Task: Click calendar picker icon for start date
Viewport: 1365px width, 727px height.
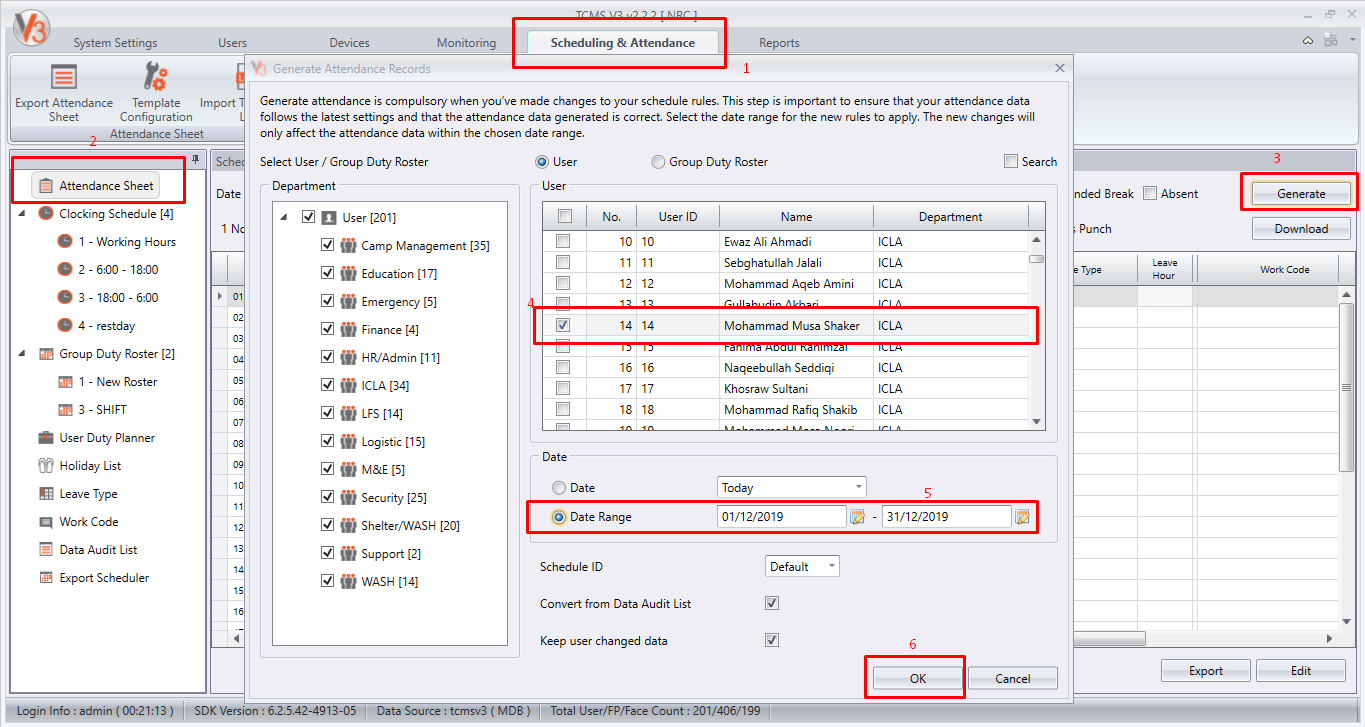Action: click(857, 517)
